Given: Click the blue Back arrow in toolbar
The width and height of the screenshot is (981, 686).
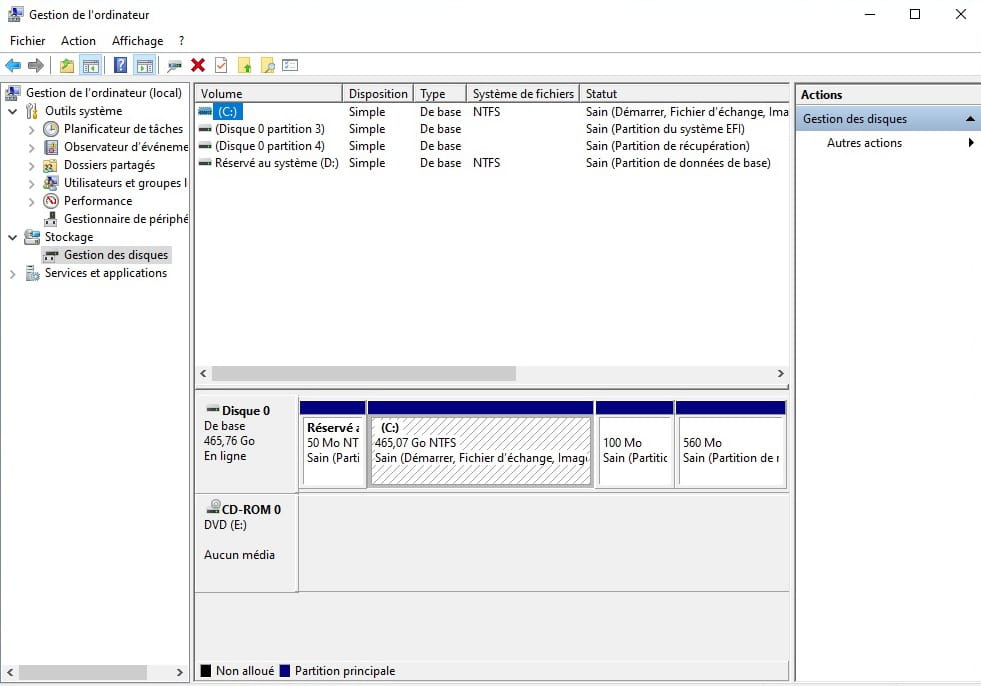Looking at the screenshot, I should [x=13, y=66].
